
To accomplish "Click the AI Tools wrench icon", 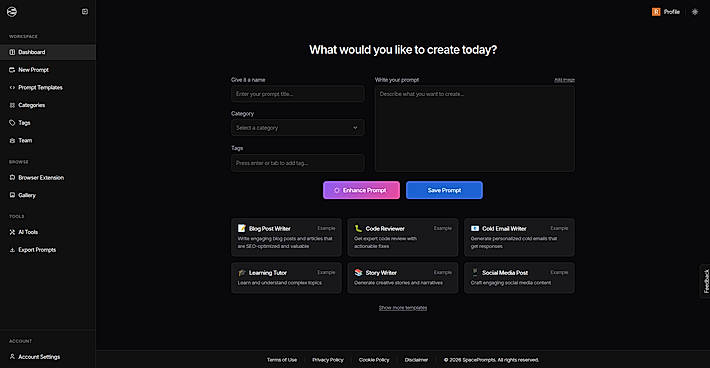I will (12, 232).
